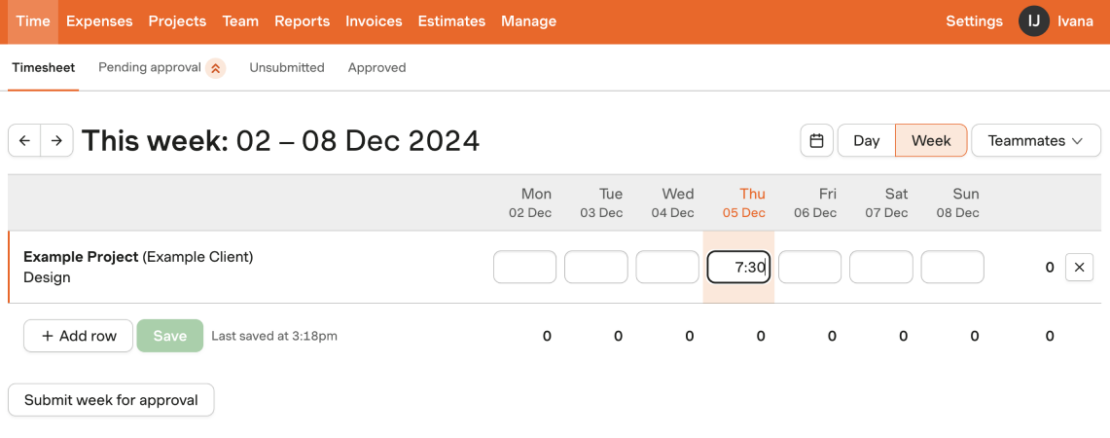Open Settings in the top bar
The height and width of the screenshot is (438, 1110).
974,21
